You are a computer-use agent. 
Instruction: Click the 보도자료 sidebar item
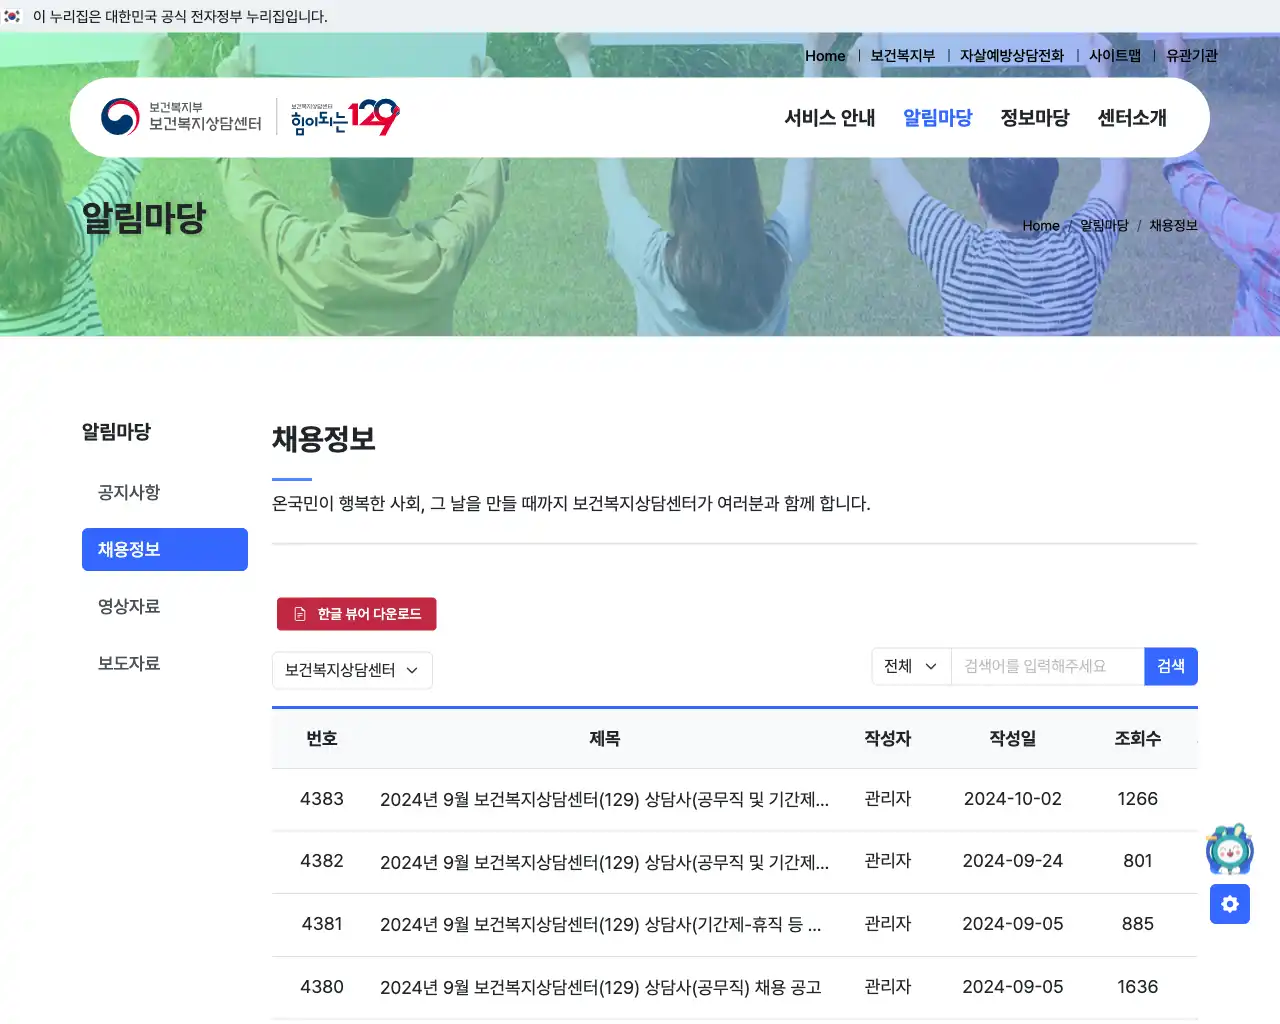click(128, 663)
